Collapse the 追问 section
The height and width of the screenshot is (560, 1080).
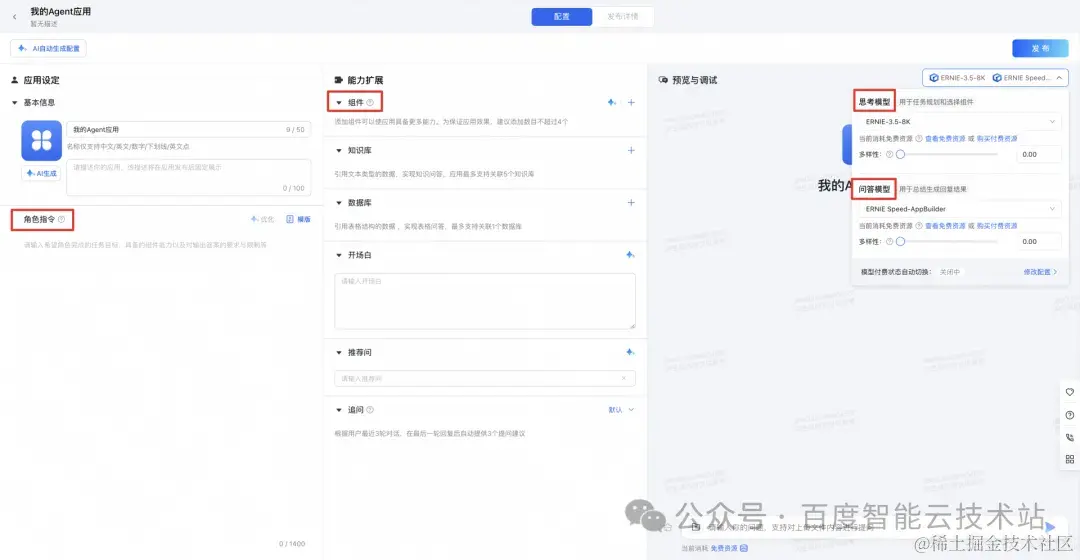click(339, 410)
